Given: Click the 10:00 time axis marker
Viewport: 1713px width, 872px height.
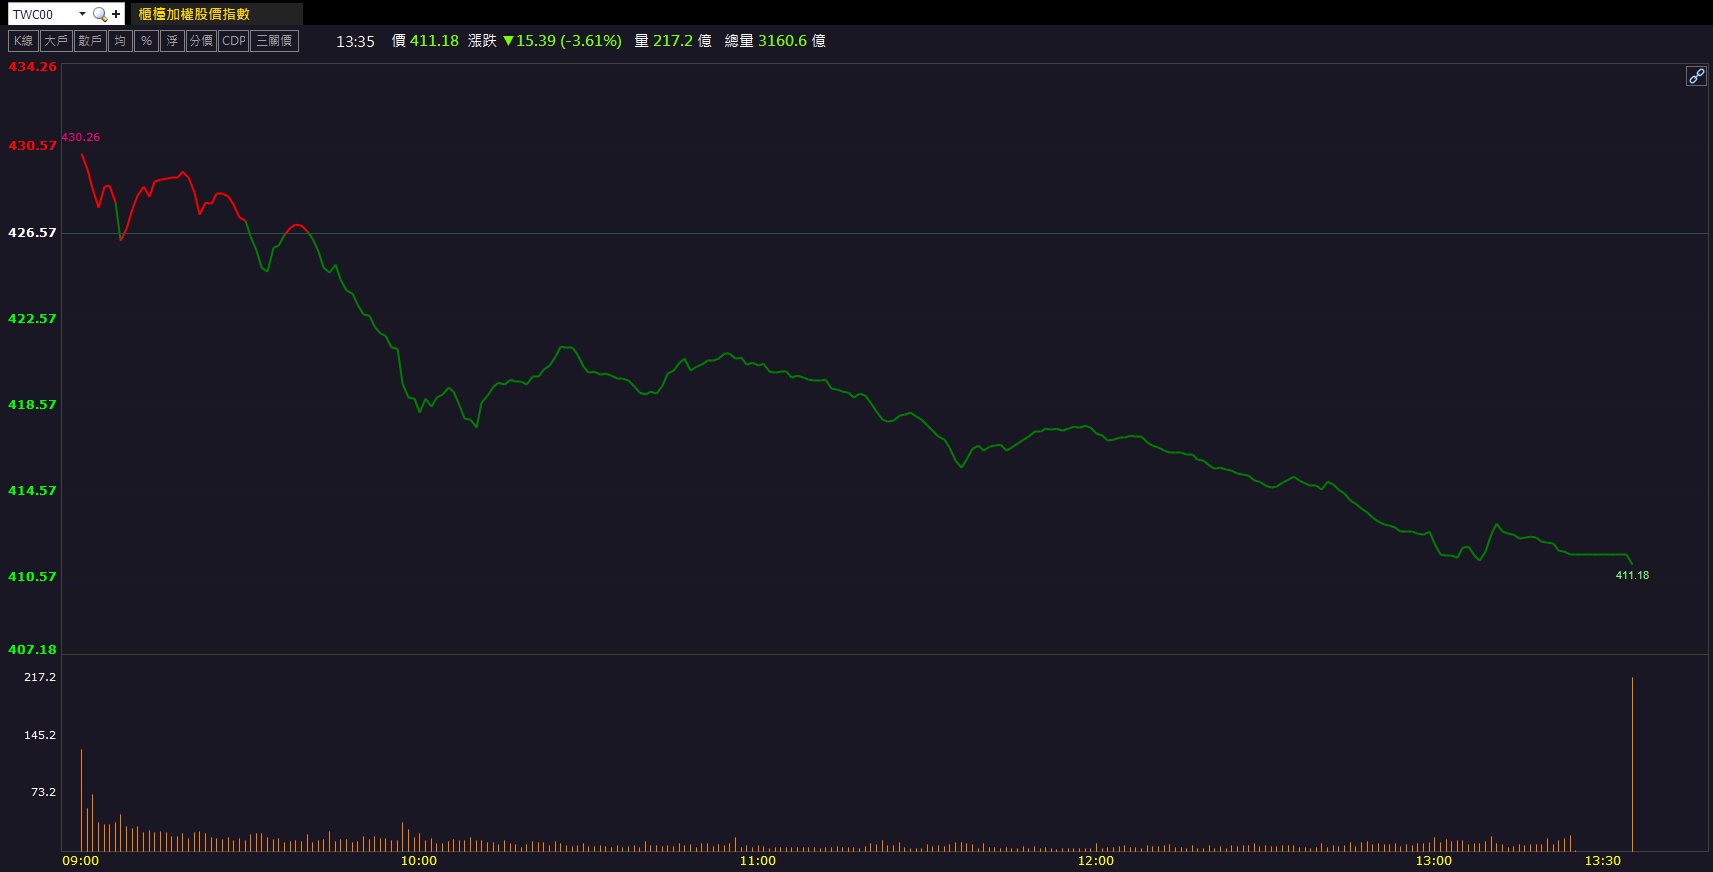Looking at the screenshot, I should tap(419, 861).
